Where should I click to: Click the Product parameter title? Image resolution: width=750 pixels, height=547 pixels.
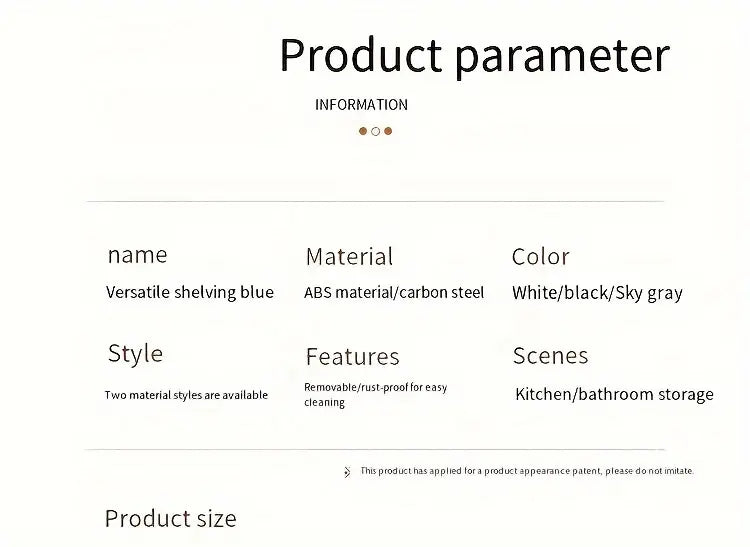(x=474, y=54)
